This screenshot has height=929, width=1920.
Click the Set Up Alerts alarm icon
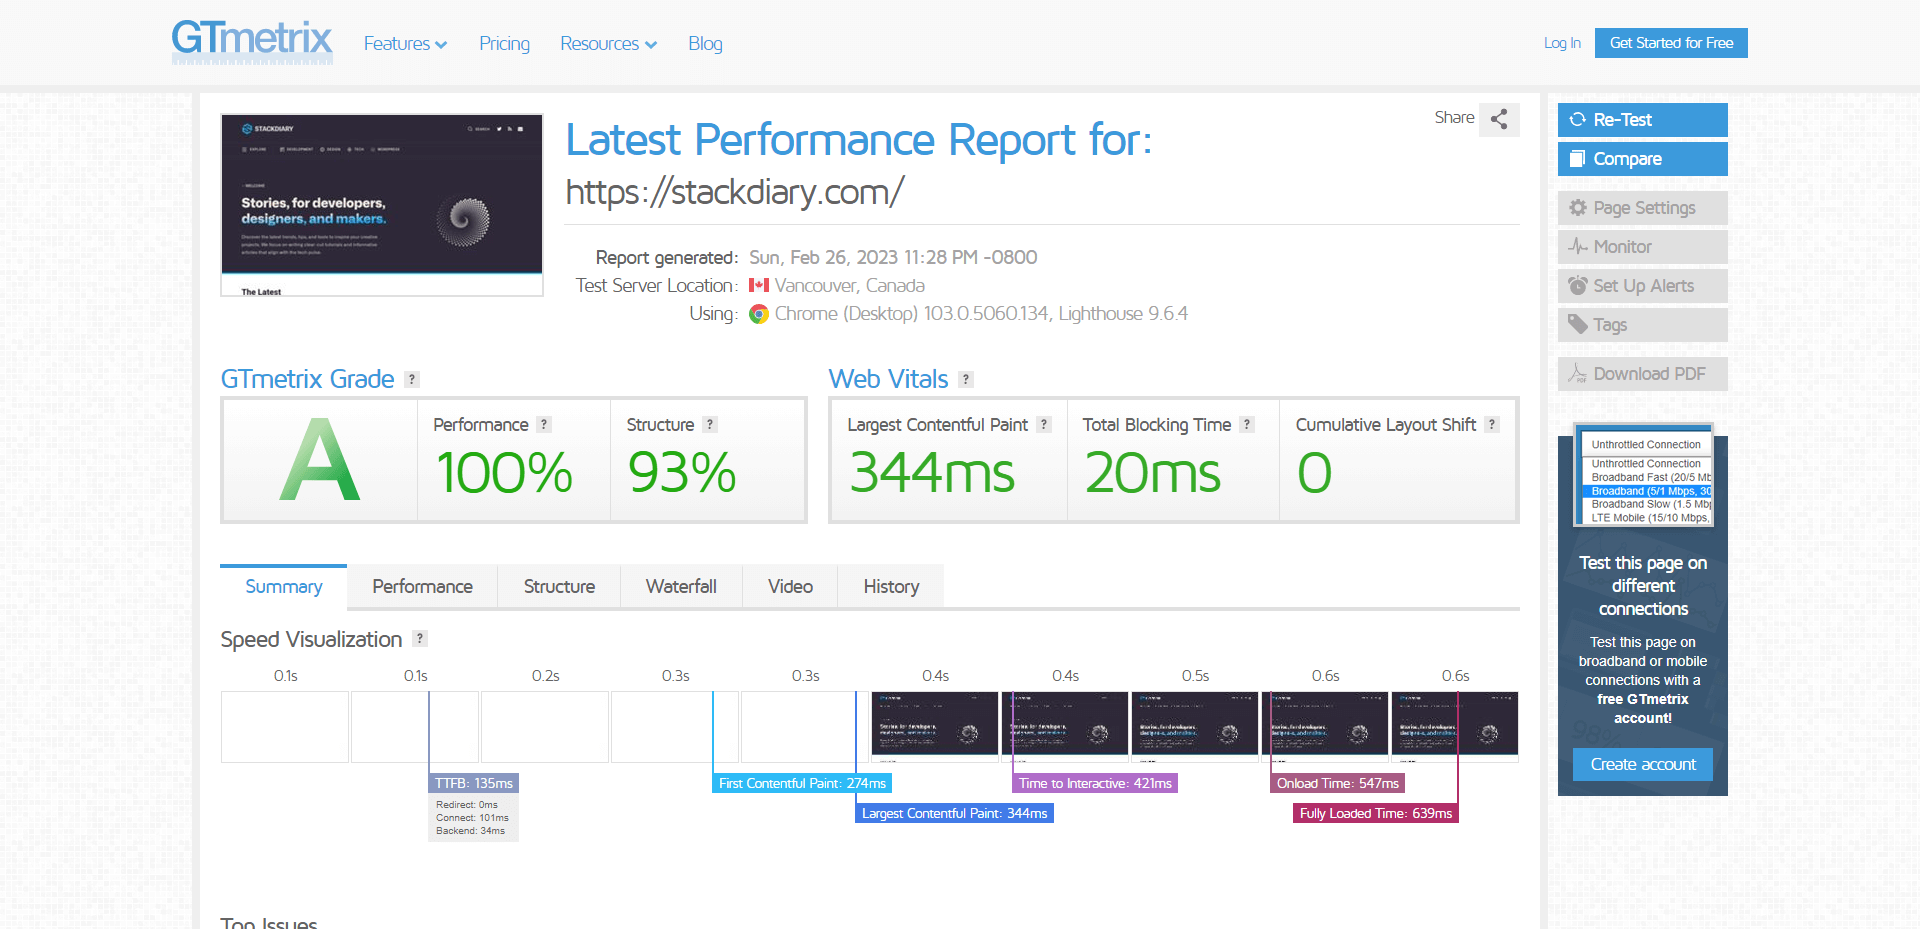click(1578, 286)
